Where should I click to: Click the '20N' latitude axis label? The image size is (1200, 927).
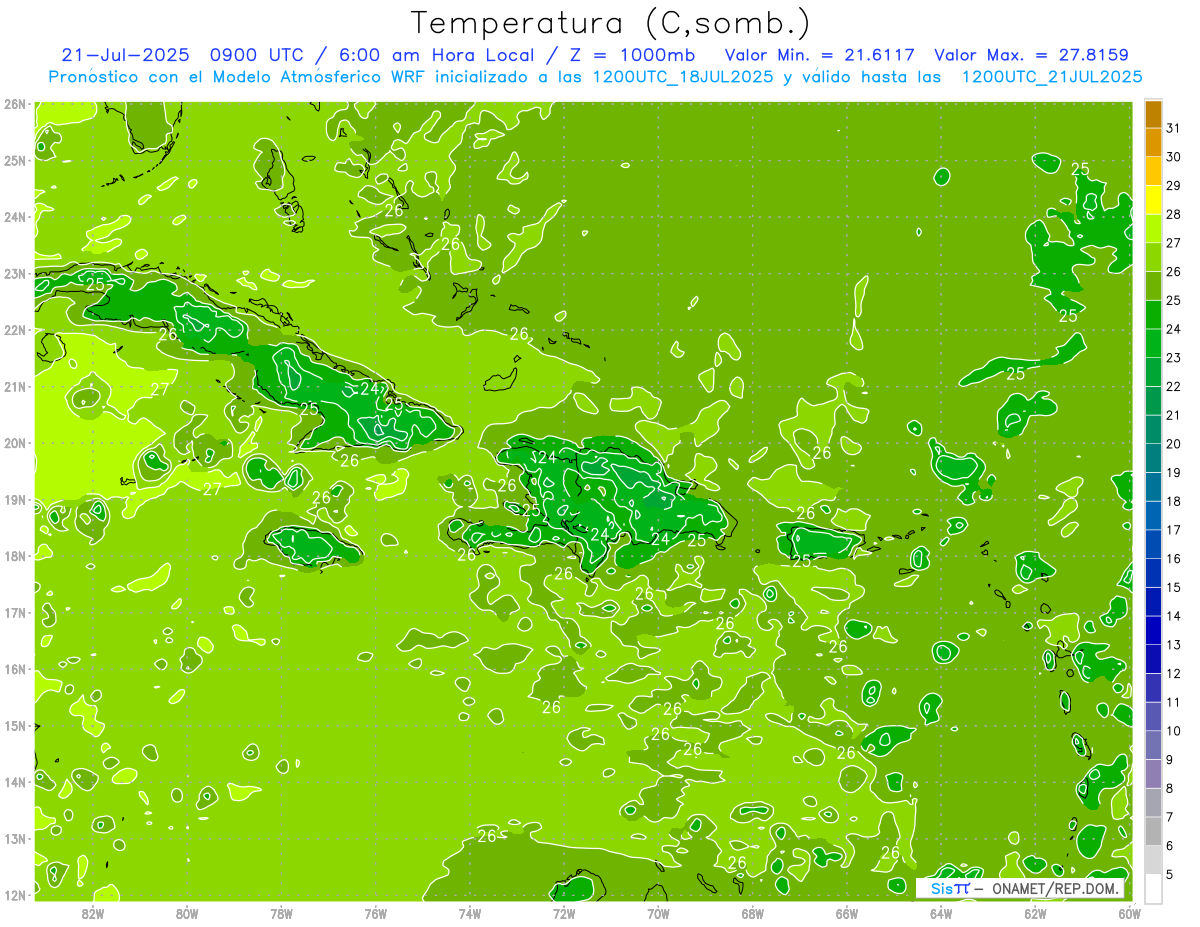pos(15,443)
